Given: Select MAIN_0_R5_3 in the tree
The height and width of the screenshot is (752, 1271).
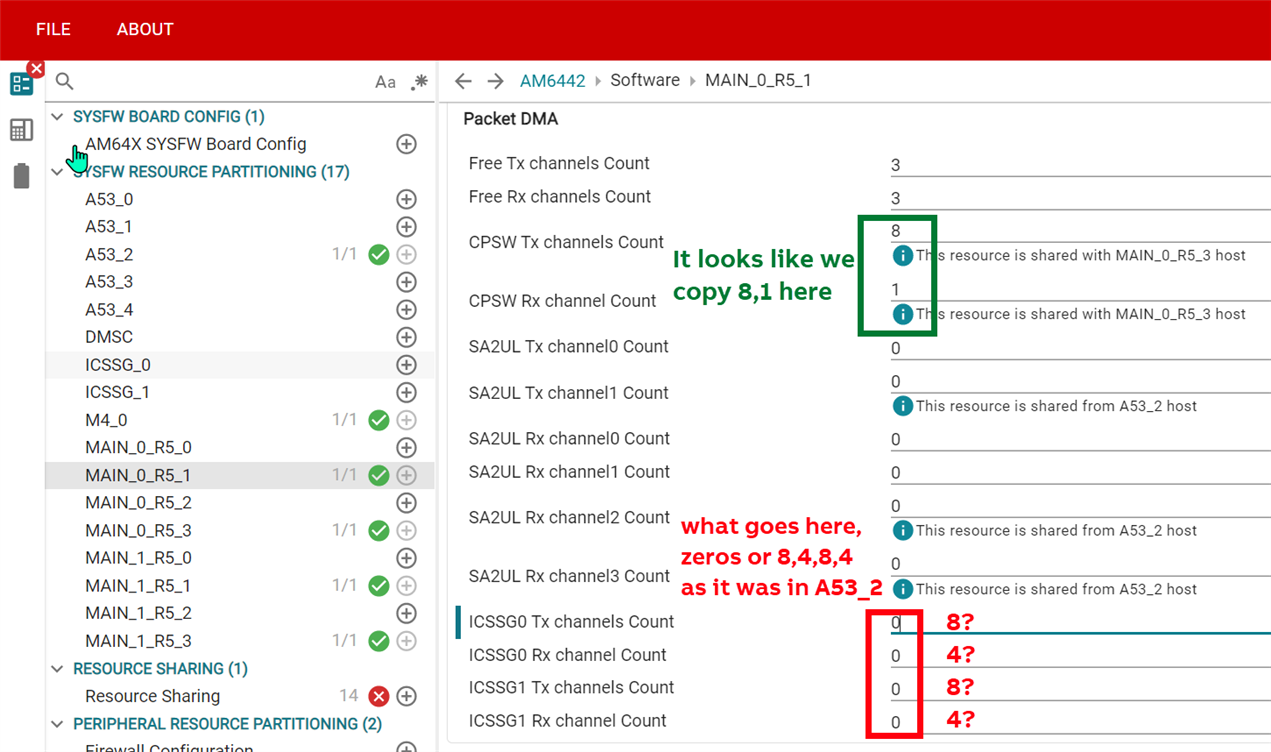Looking at the screenshot, I should tap(138, 530).
